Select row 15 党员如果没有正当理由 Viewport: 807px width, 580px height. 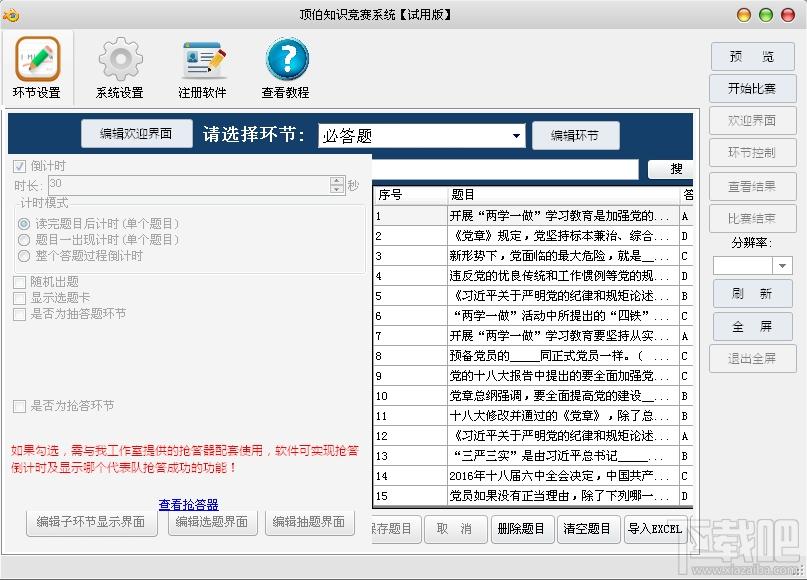click(x=533, y=496)
